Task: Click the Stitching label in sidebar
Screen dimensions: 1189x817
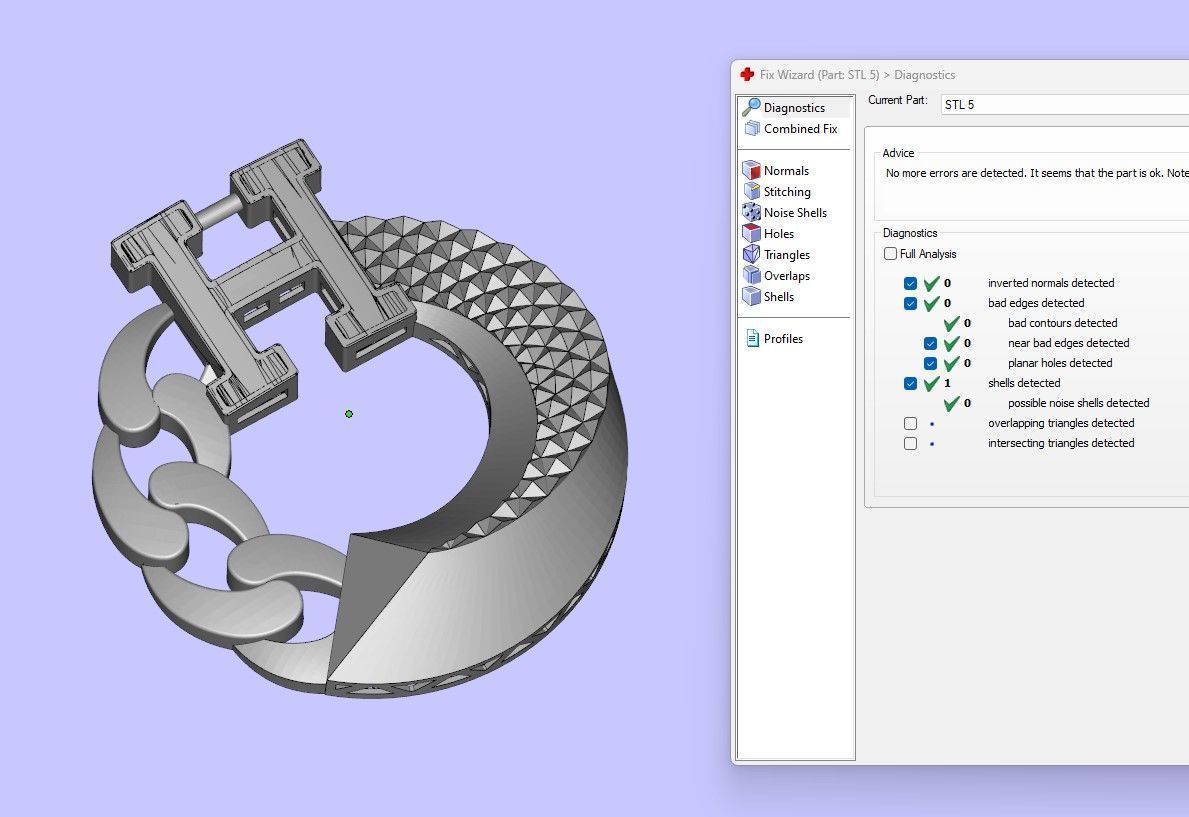Action: tap(787, 192)
